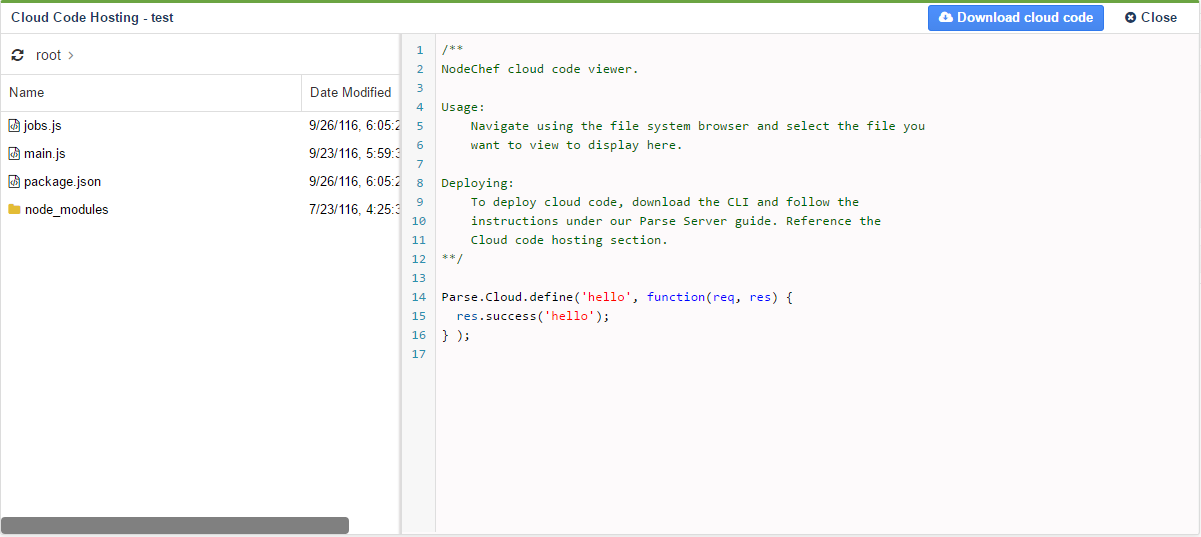Click the chevron after root breadcrumb

pos(71,56)
